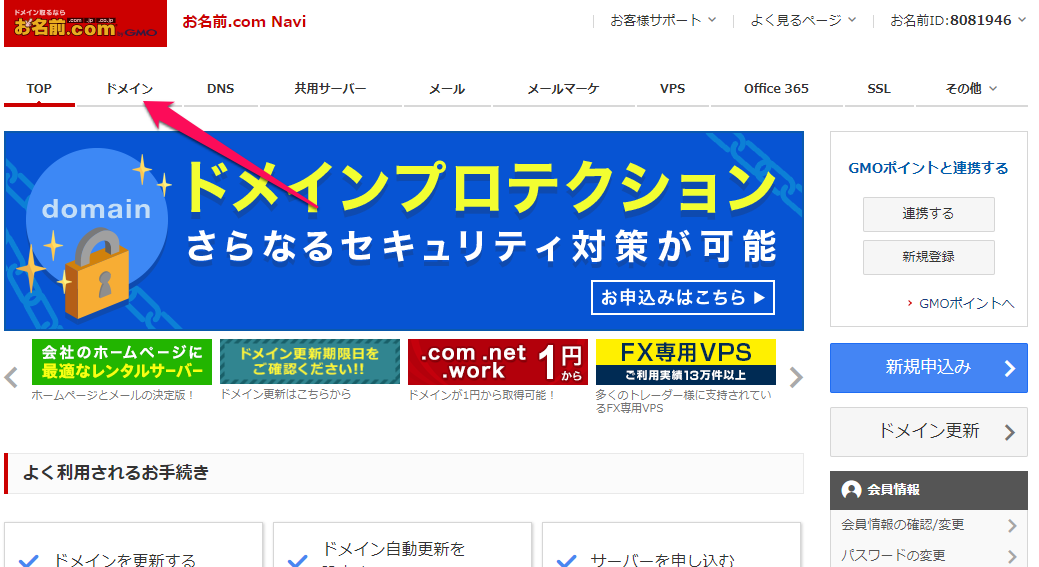Click the ドメインを更新する card

pos(133,545)
